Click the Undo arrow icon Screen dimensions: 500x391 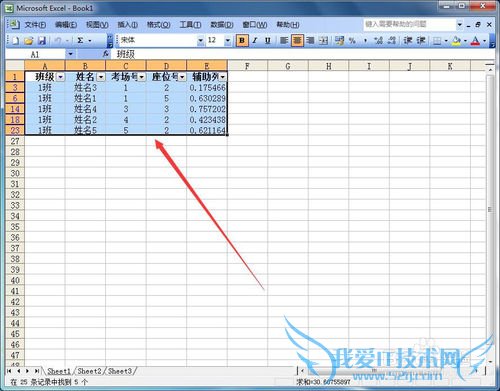pyautogui.click(x=58, y=41)
